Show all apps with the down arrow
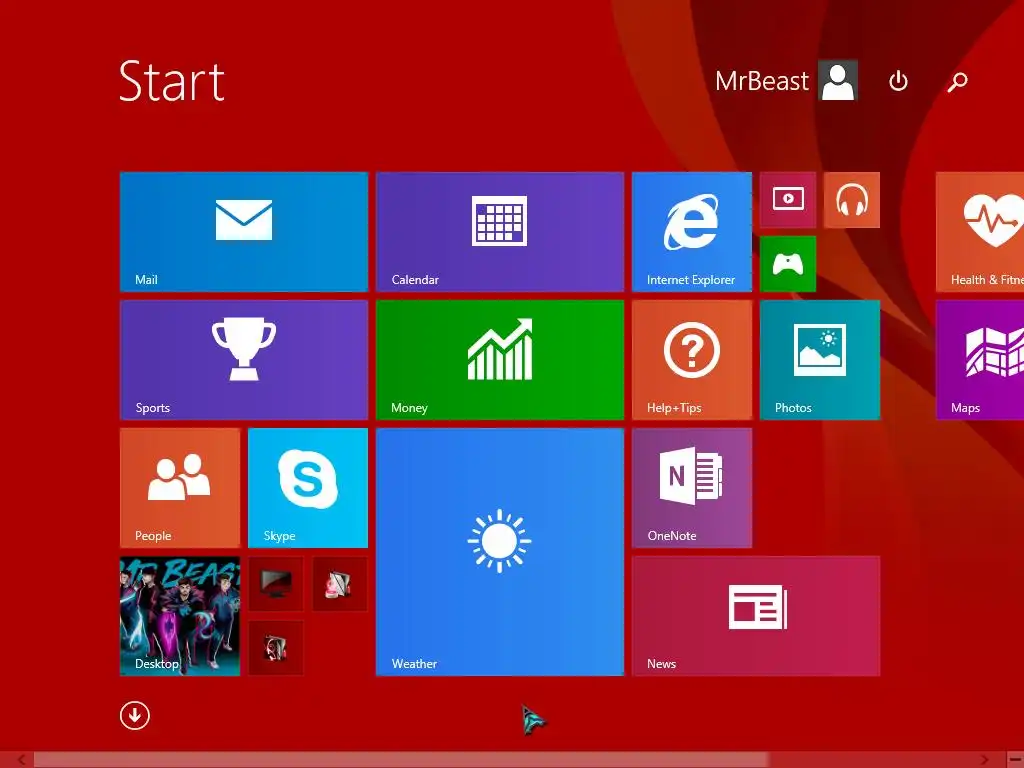 (x=135, y=716)
